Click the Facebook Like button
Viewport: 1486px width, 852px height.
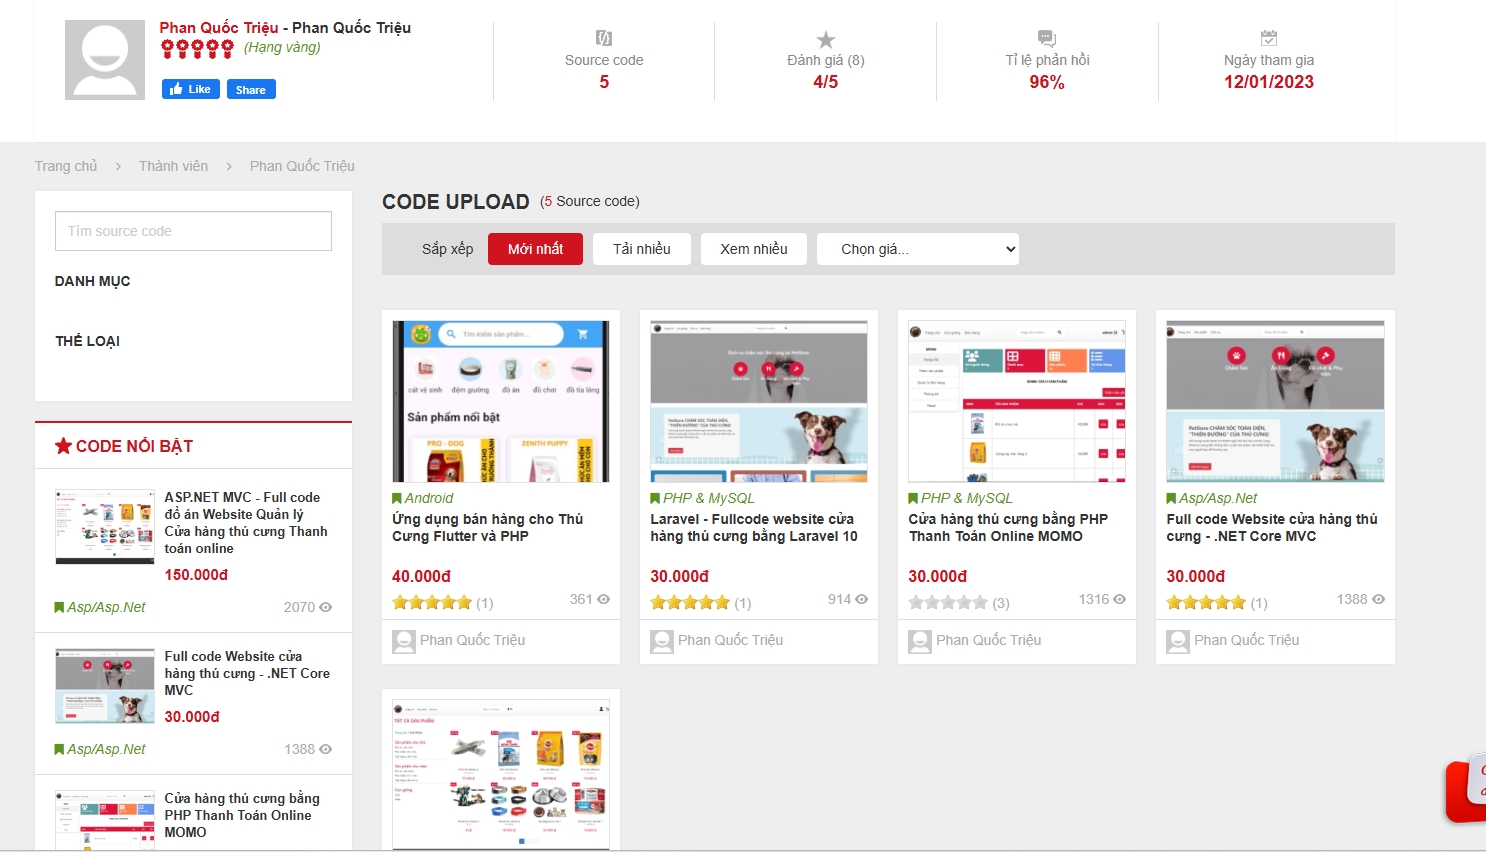191,89
